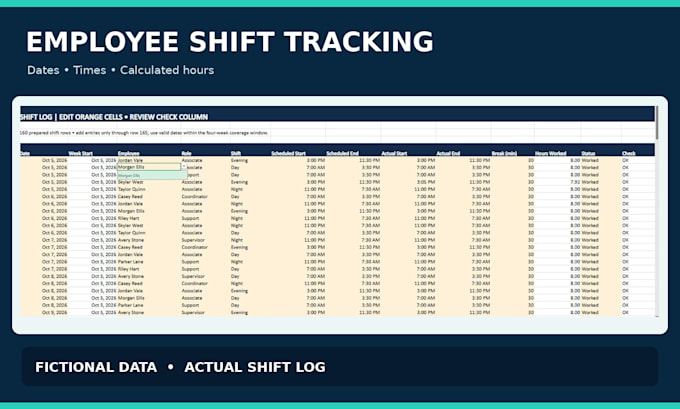Select Jordan Vale in the first Oct 5 row
Viewport: 680px width, 409px height.
(130, 160)
